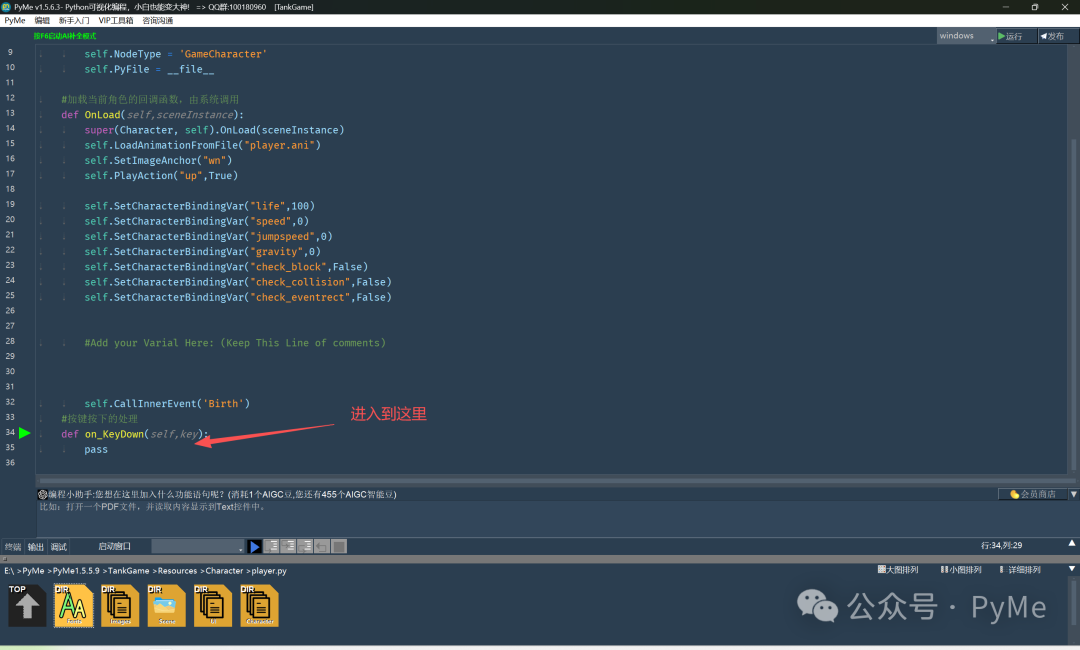Screen dimensions: 1080x650
Task: Open the PyMe menu
Action: point(14,21)
